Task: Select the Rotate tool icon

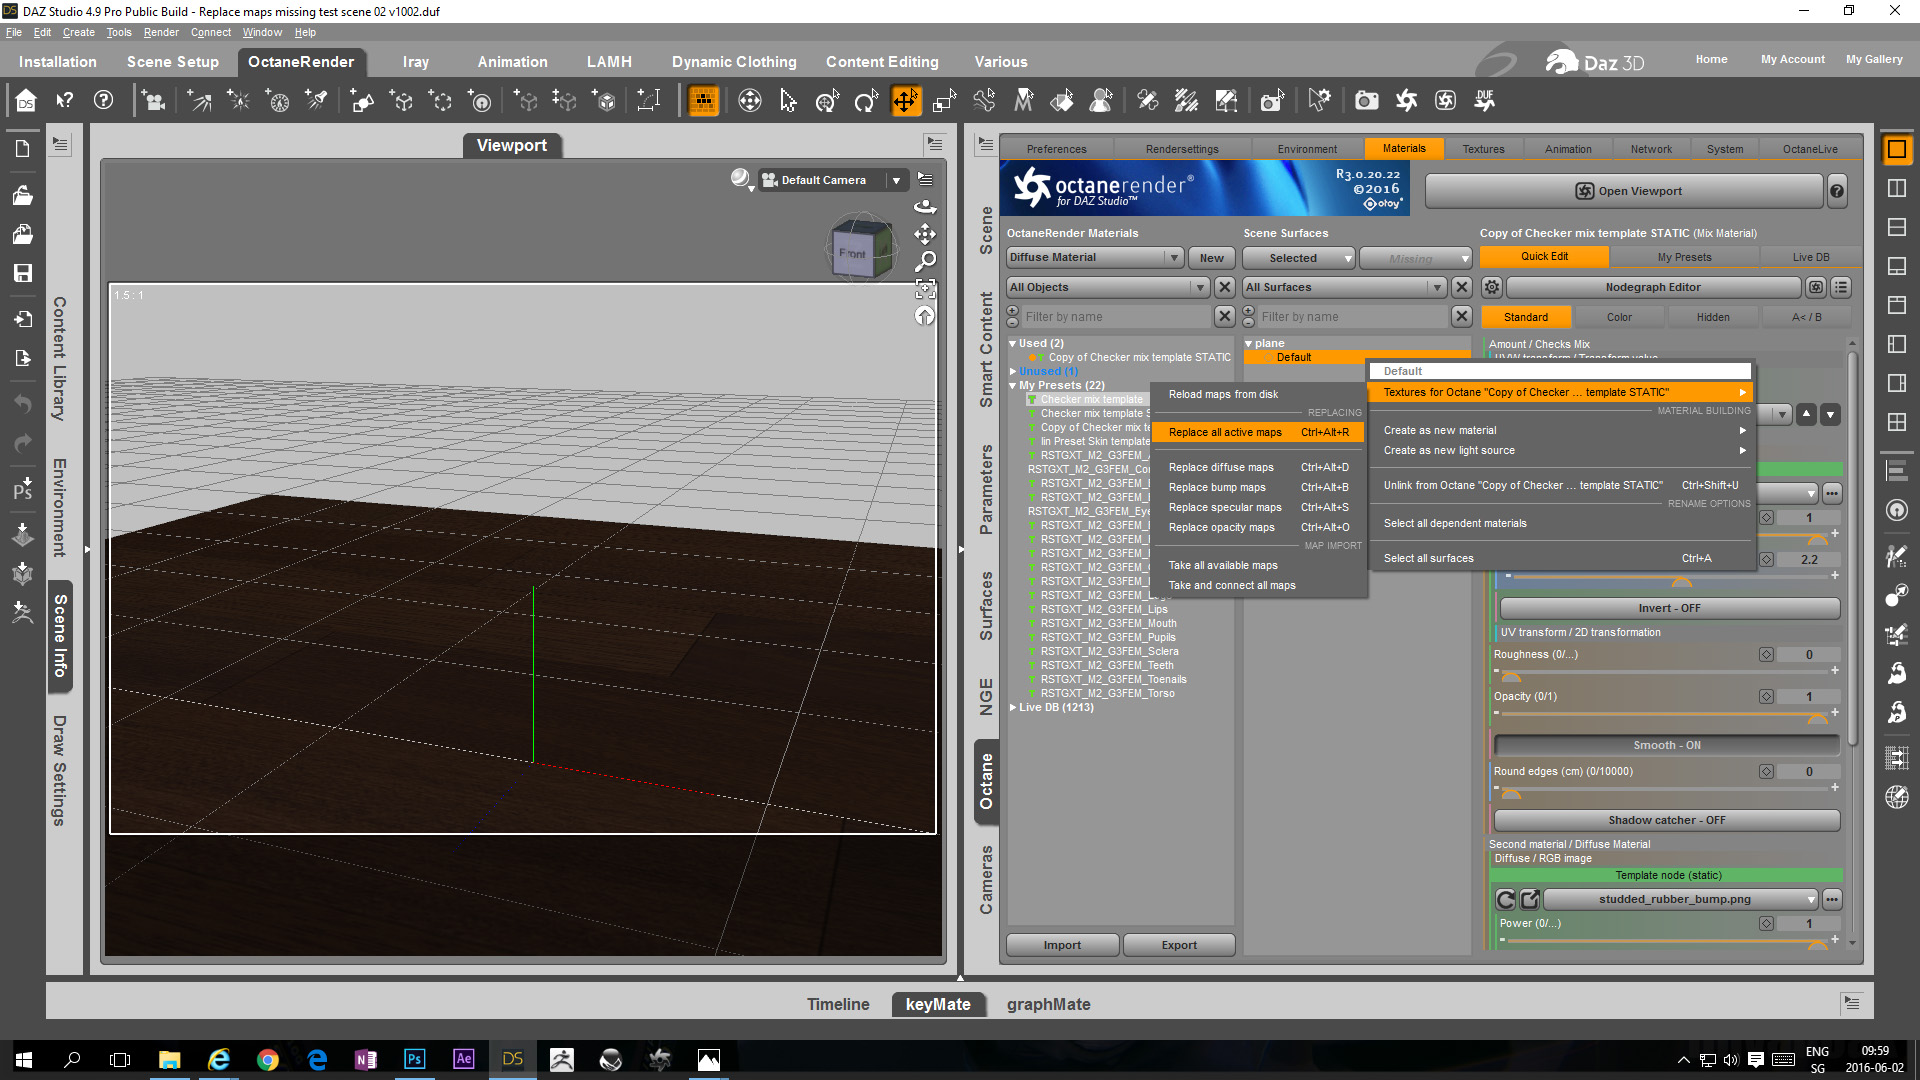Action: (x=865, y=101)
